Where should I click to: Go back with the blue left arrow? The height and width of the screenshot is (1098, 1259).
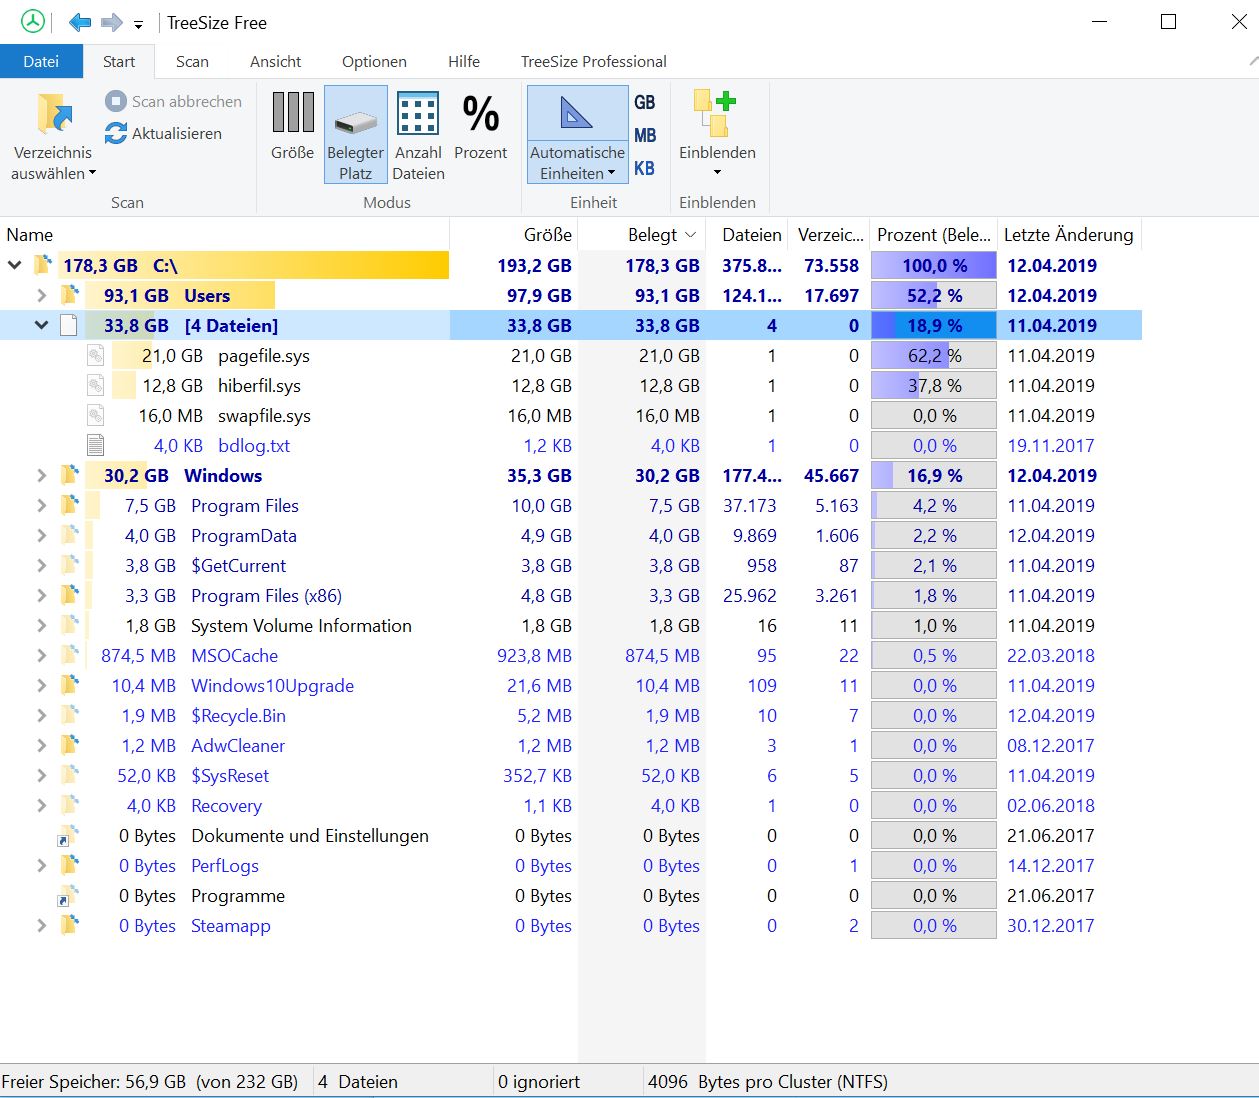pos(80,22)
